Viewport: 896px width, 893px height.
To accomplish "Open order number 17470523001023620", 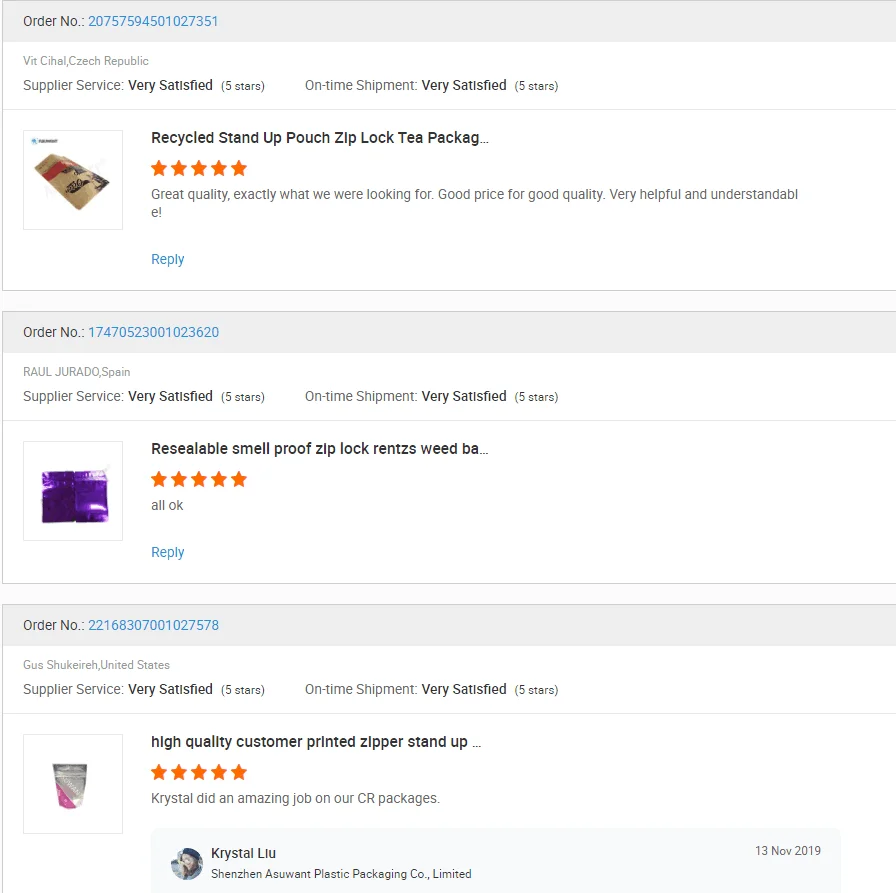I will (x=153, y=332).
